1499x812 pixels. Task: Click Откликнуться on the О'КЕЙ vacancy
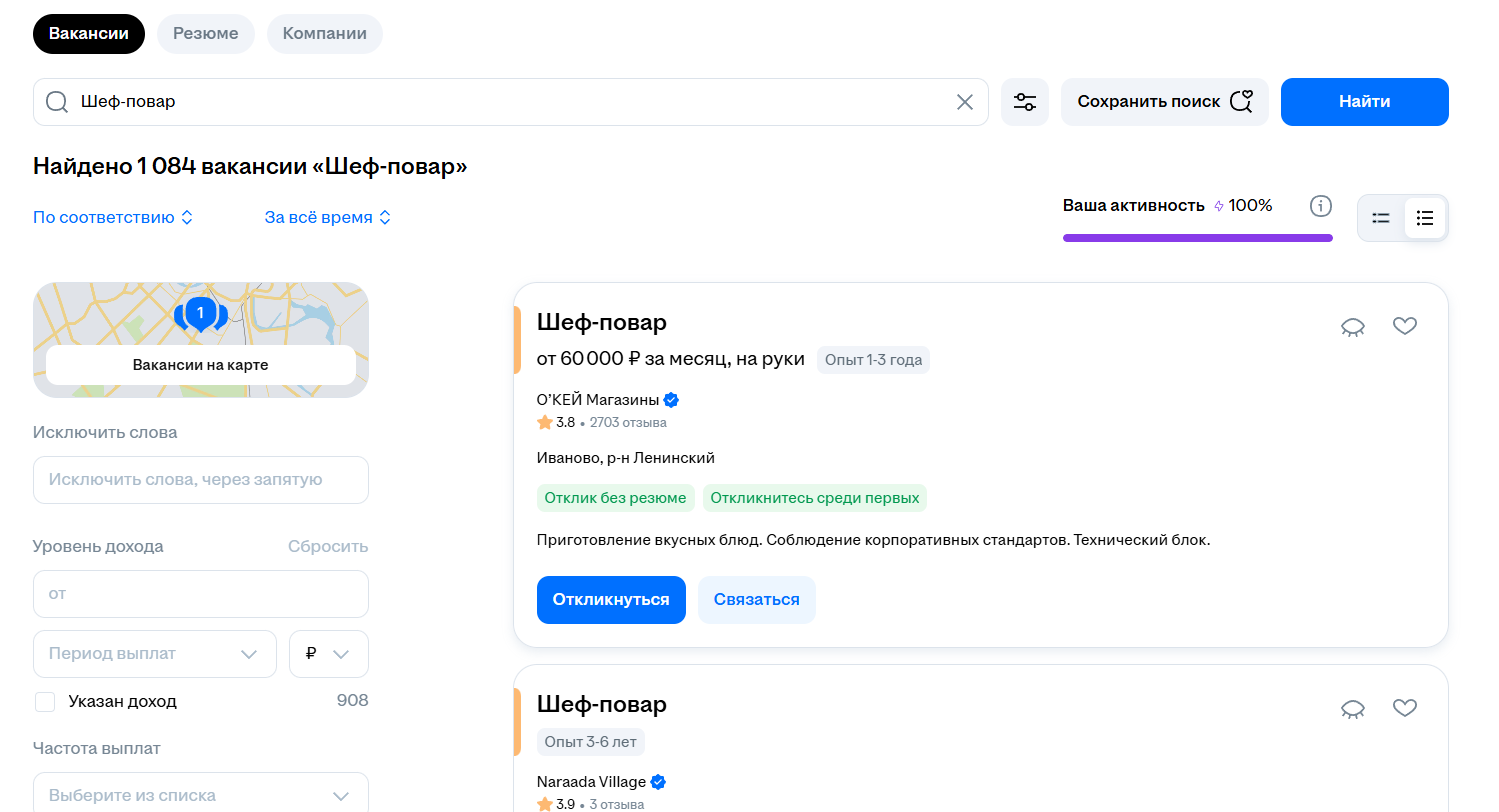click(611, 600)
